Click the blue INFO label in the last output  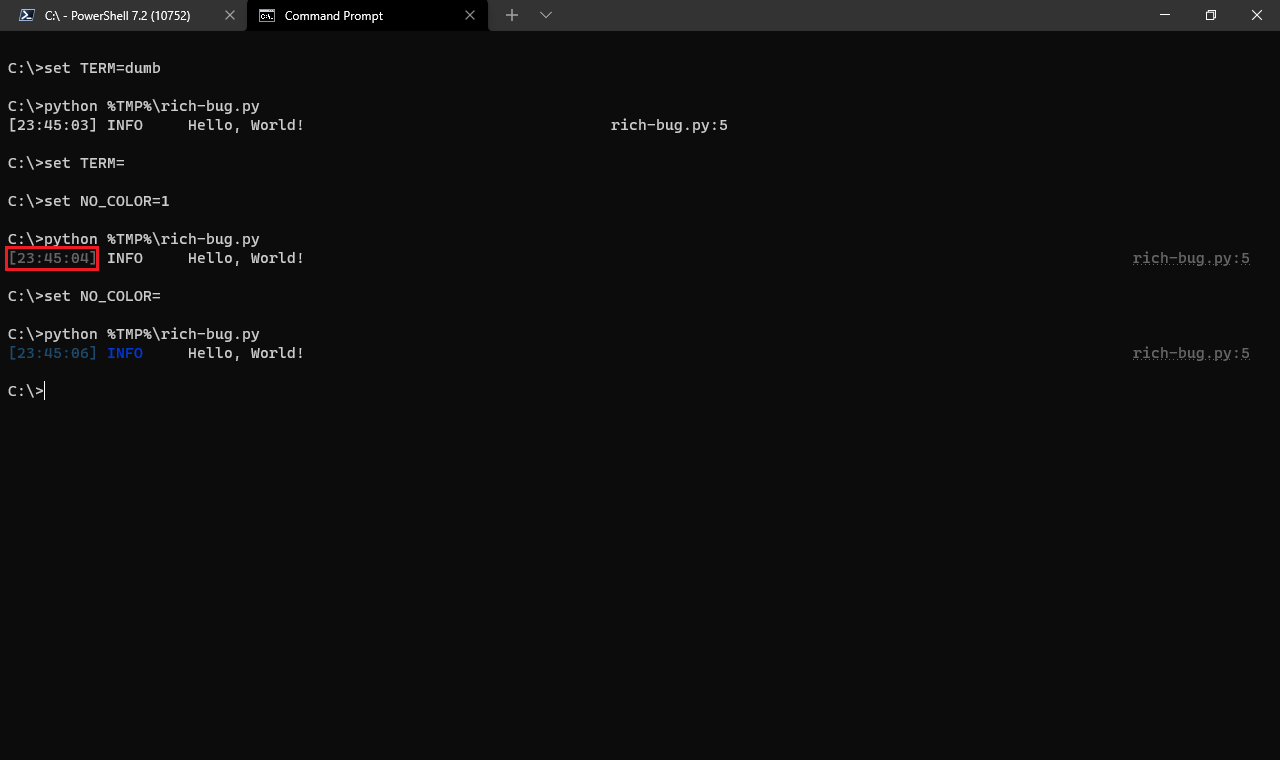coord(125,353)
